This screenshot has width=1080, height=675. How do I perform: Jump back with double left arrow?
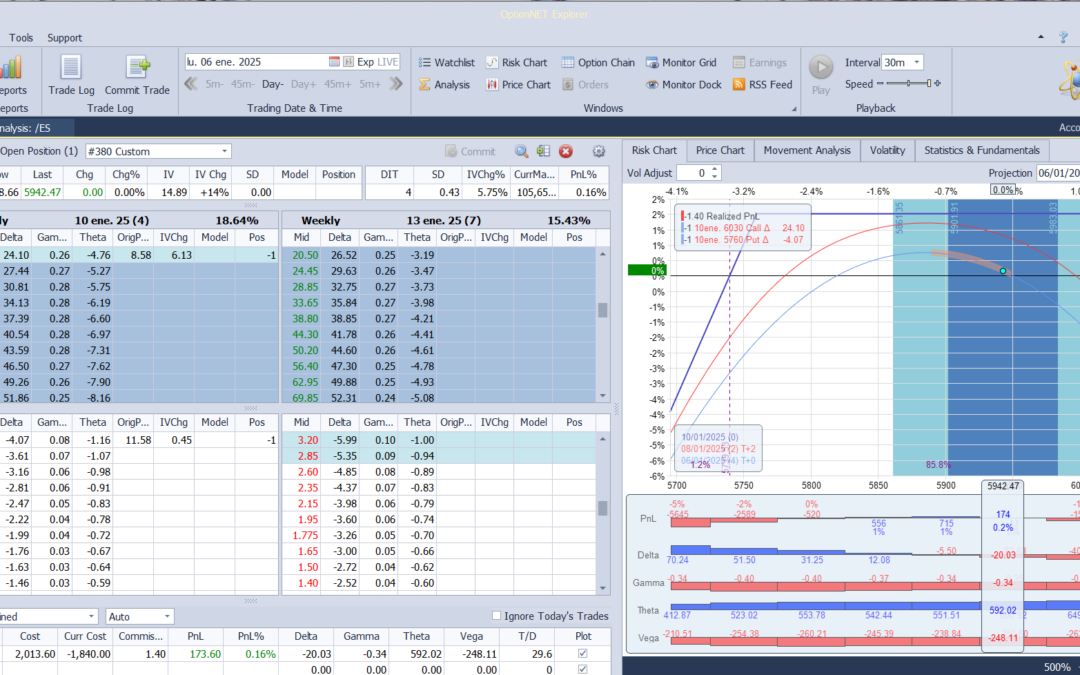point(191,84)
